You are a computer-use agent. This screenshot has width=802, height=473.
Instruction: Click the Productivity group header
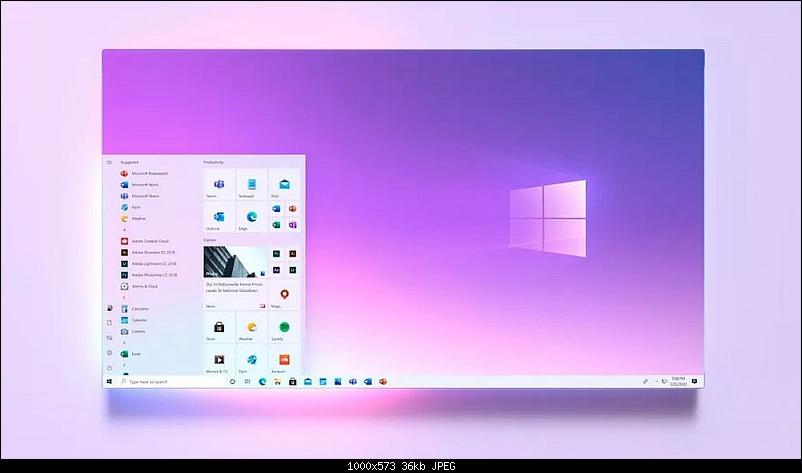click(213, 162)
